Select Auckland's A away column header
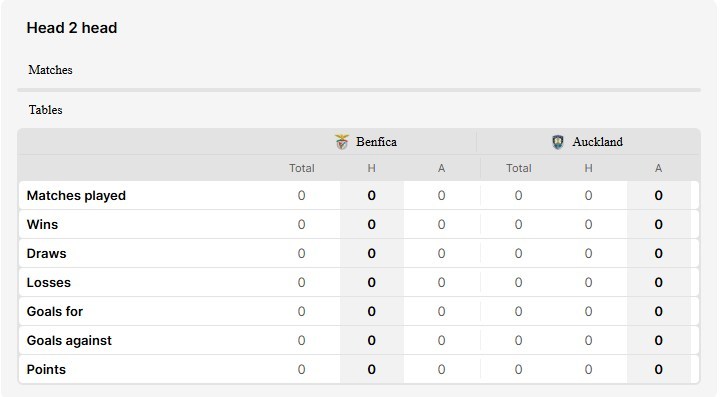The width and height of the screenshot is (725, 397). (658, 168)
